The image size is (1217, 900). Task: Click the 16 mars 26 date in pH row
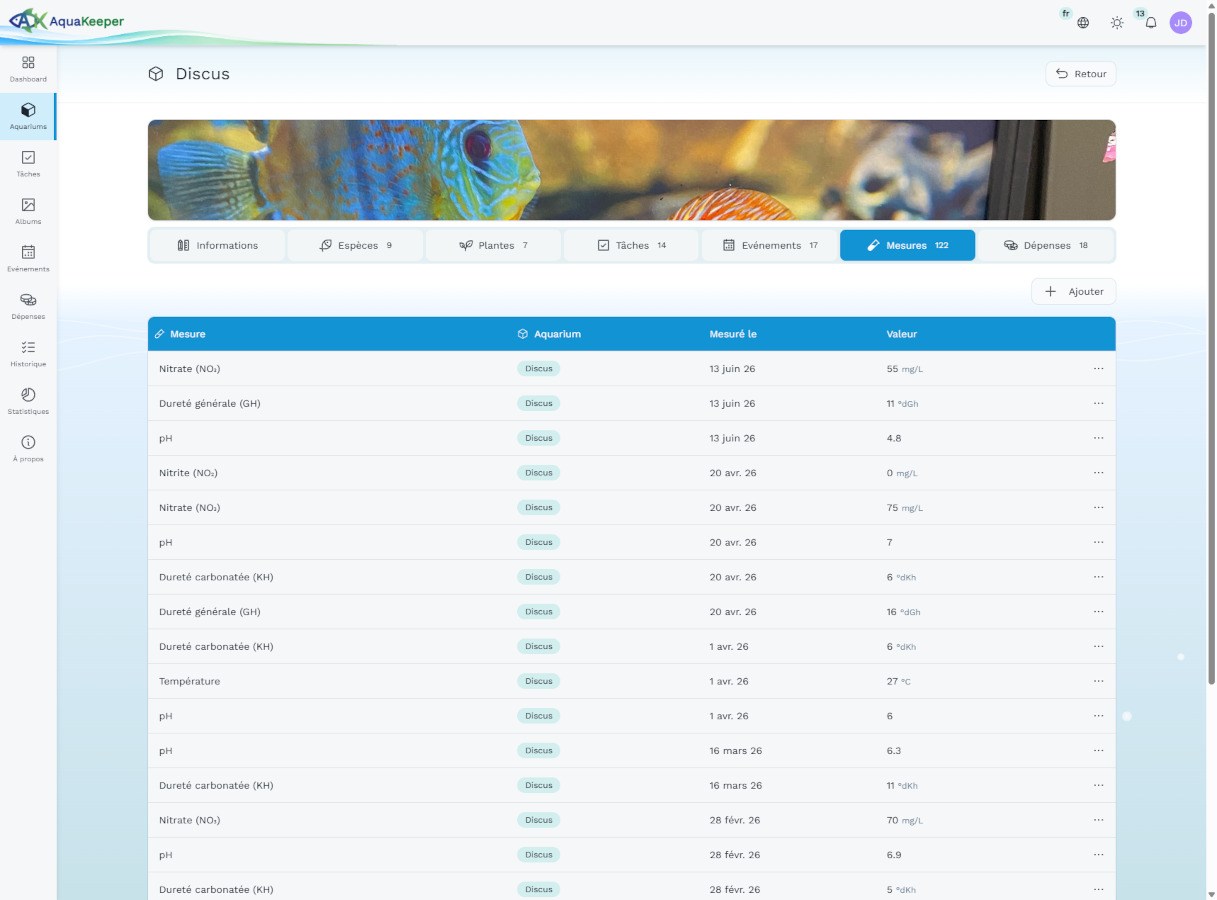coord(735,751)
